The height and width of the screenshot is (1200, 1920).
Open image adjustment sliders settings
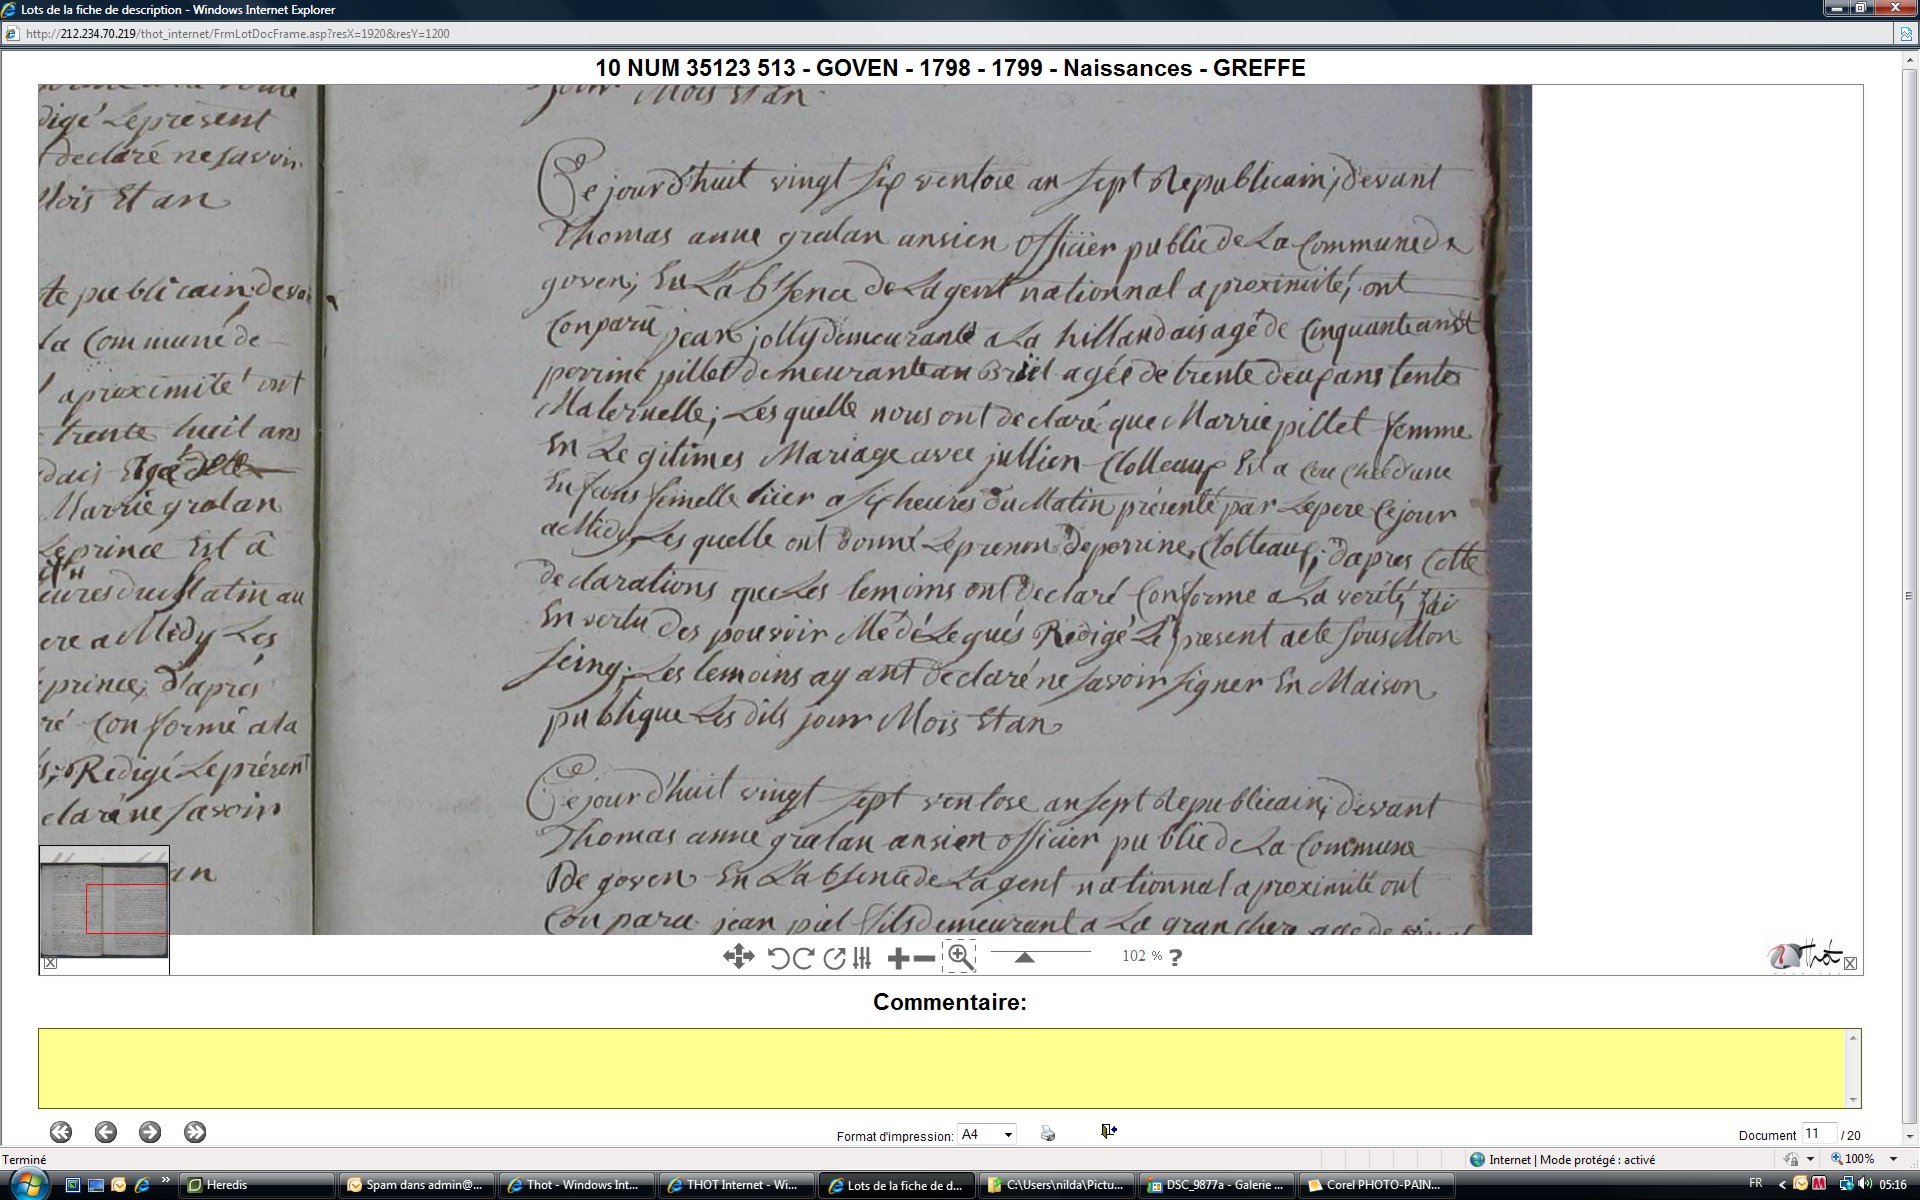(862, 958)
